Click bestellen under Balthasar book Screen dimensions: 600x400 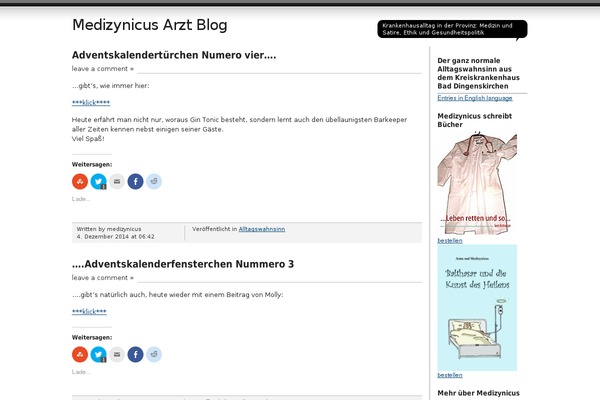tap(450, 375)
